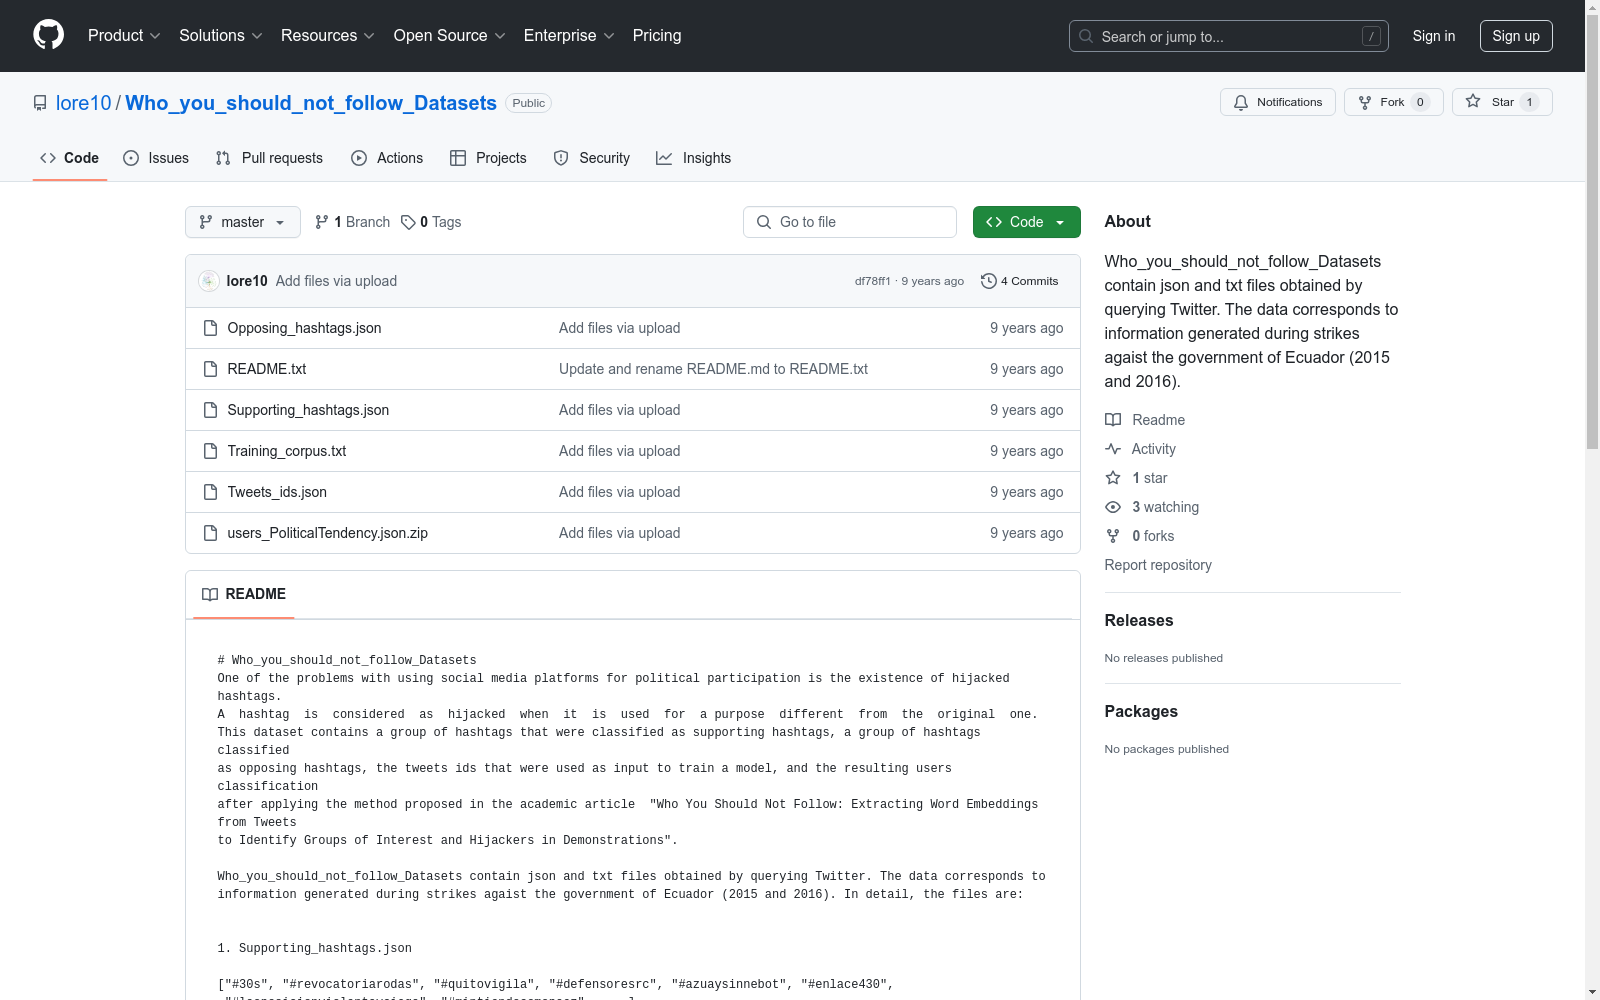Click the pulse icon beside Activity
The image size is (1600, 1000).
1113,449
